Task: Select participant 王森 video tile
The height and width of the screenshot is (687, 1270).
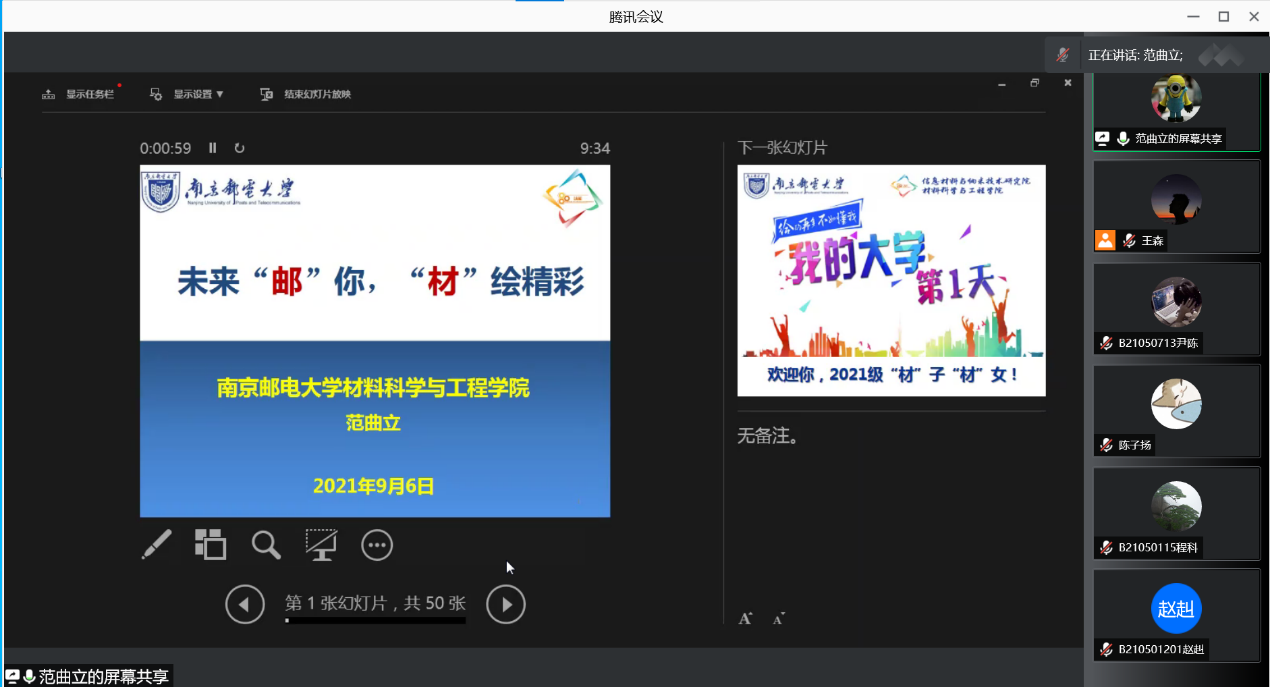Action: tap(1176, 205)
